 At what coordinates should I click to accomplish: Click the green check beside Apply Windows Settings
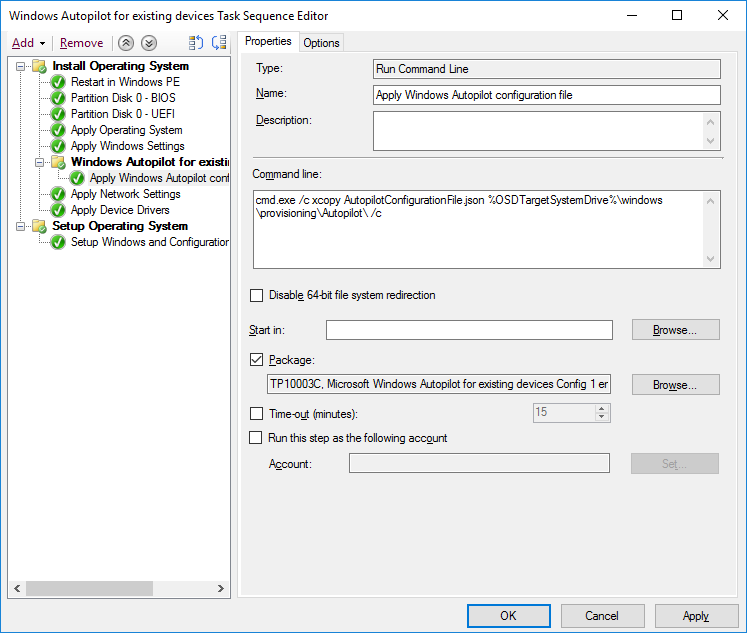click(58, 146)
